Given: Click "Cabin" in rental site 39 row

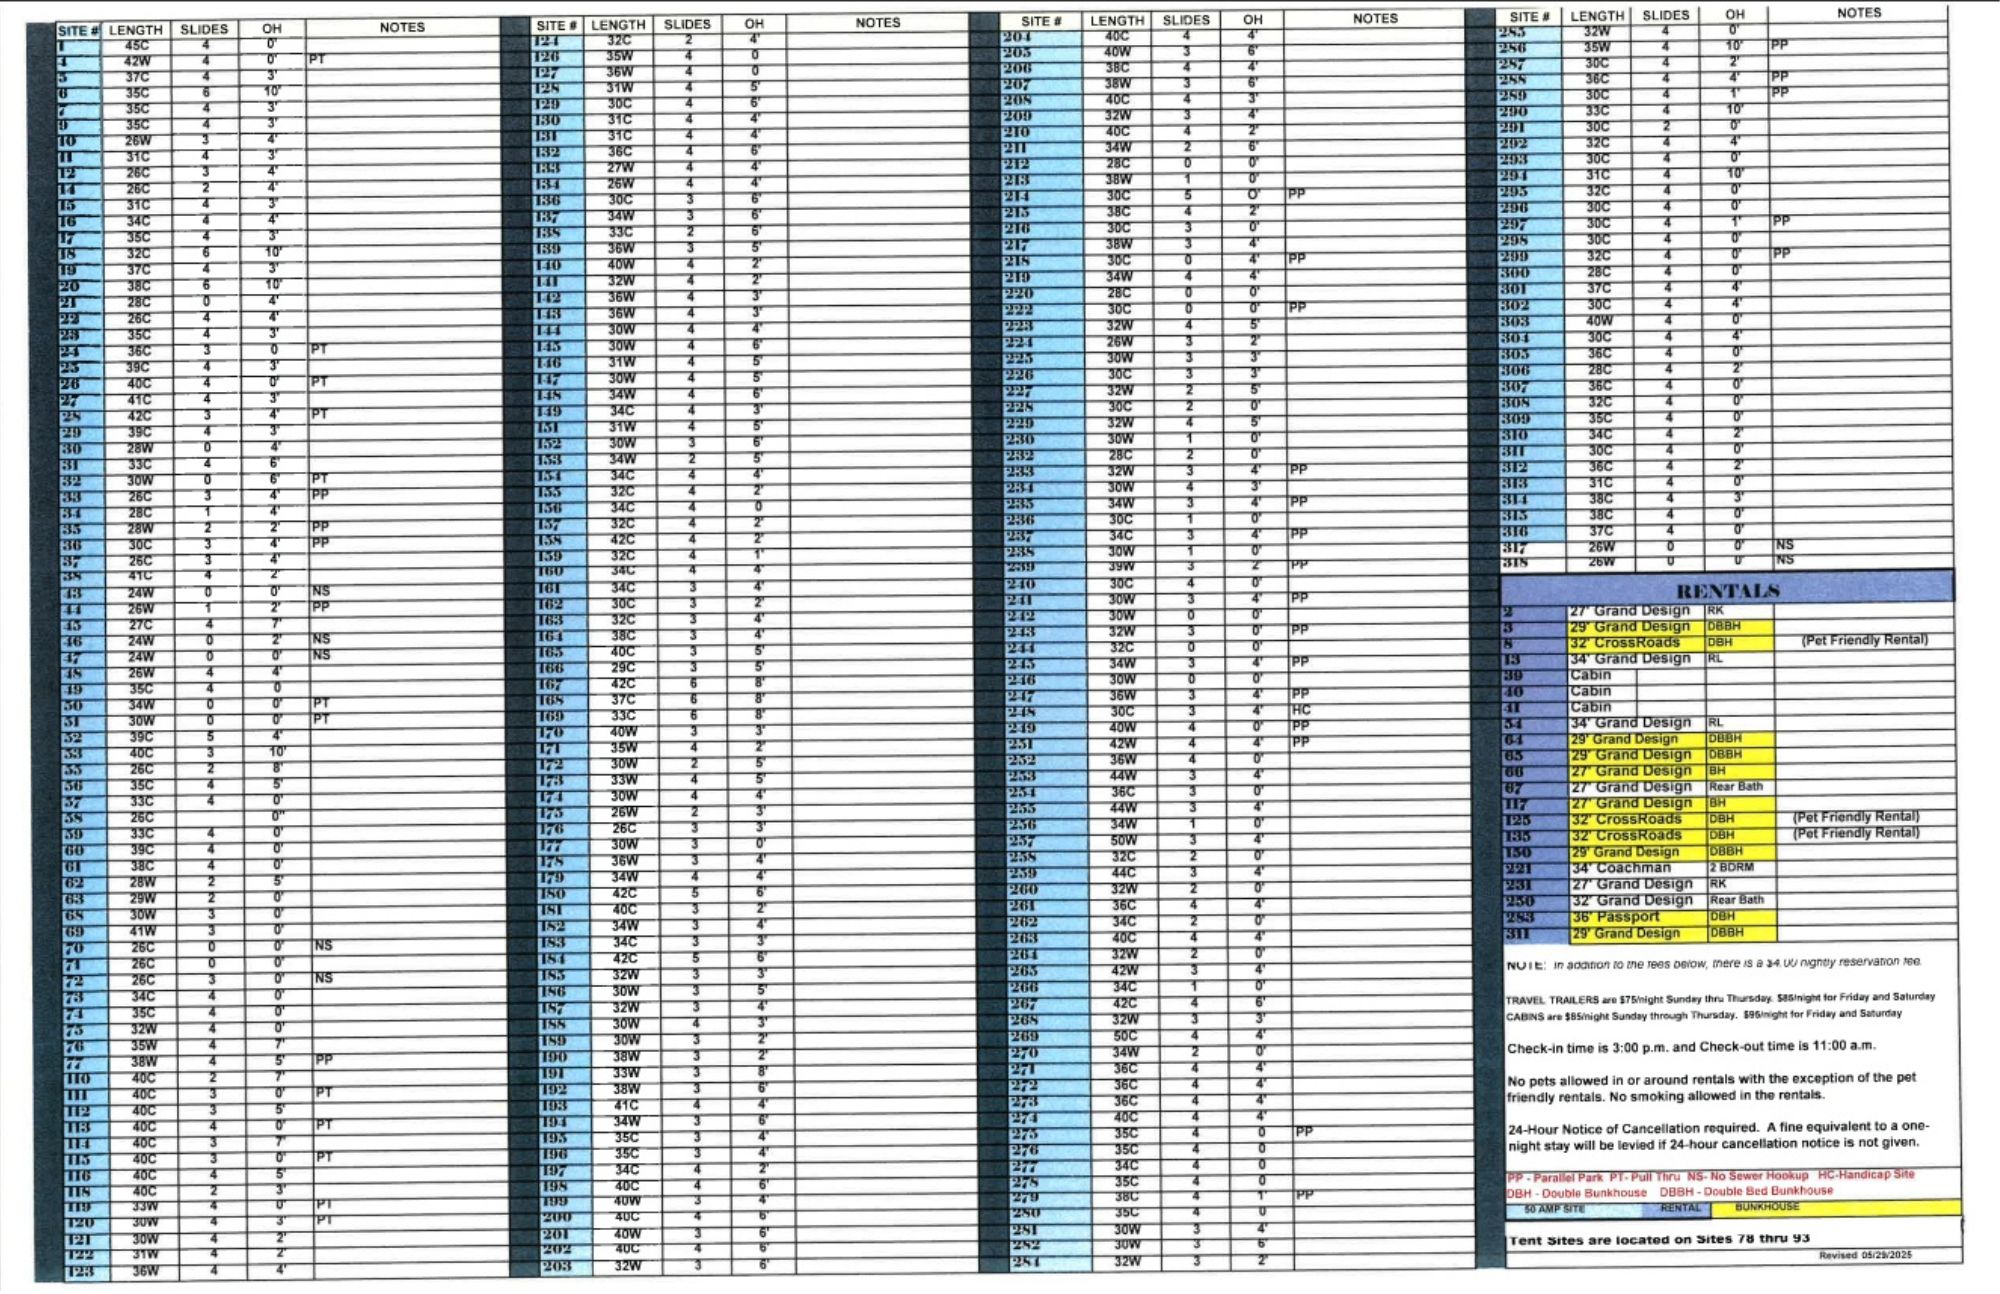Looking at the screenshot, I should [x=1590, y=675].
